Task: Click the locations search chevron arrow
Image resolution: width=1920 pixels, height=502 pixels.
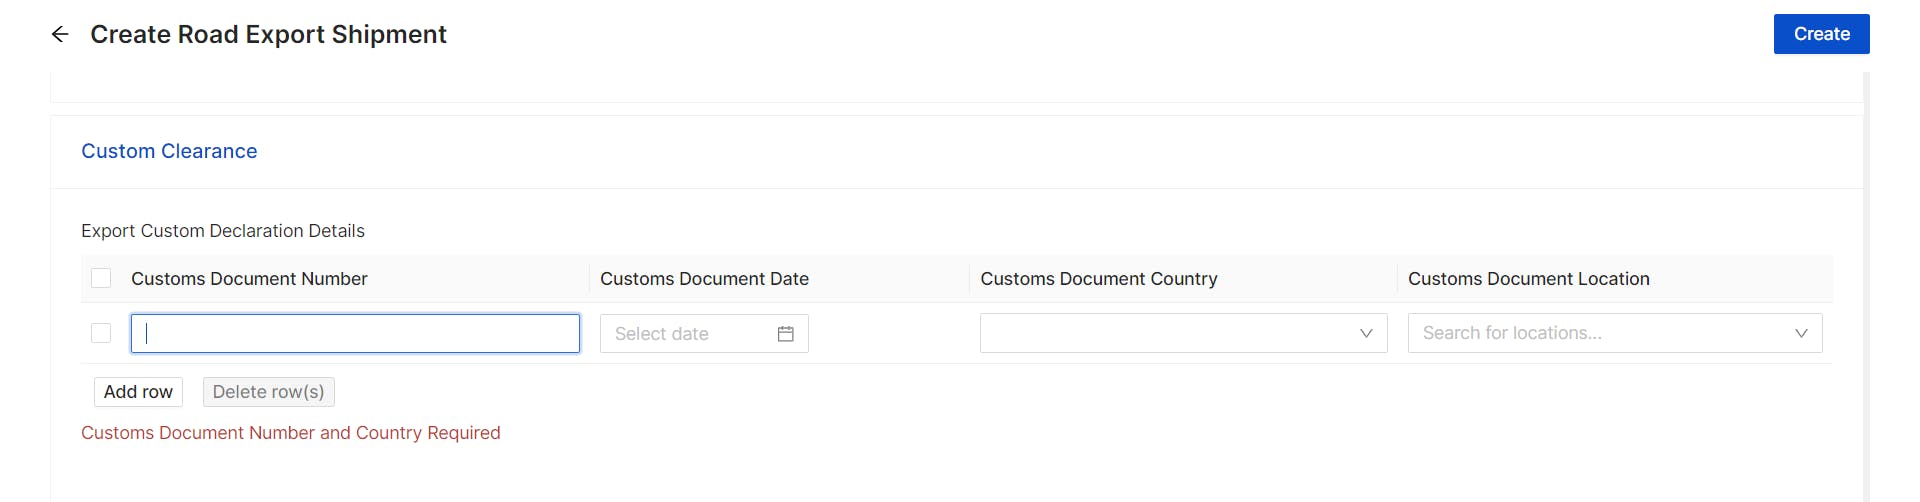Action: pos(1800,334)
